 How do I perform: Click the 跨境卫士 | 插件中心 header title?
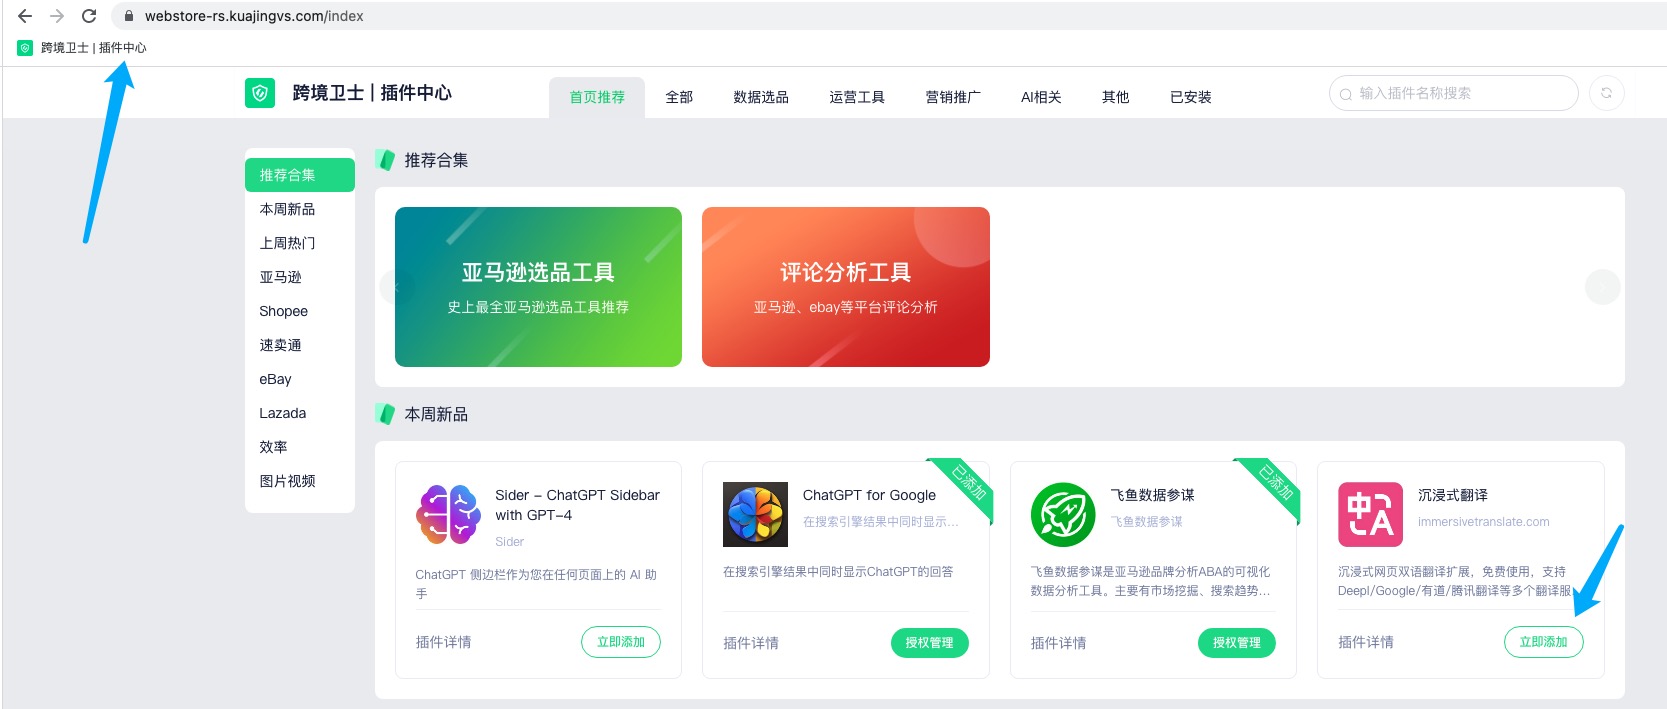pos(372,93)
